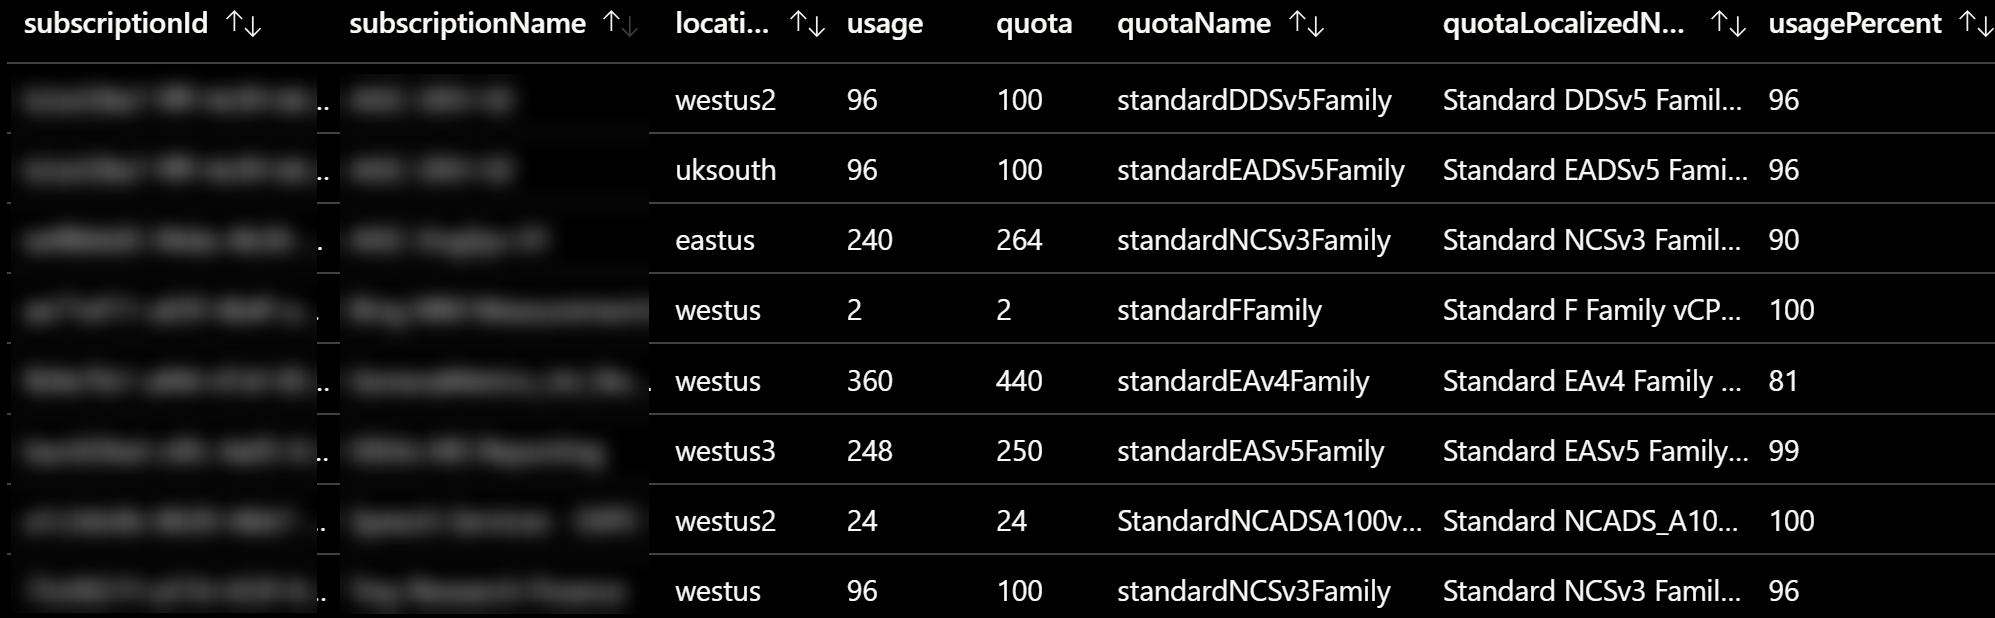Select the westus3 location cell

click(x=725, y=451)
